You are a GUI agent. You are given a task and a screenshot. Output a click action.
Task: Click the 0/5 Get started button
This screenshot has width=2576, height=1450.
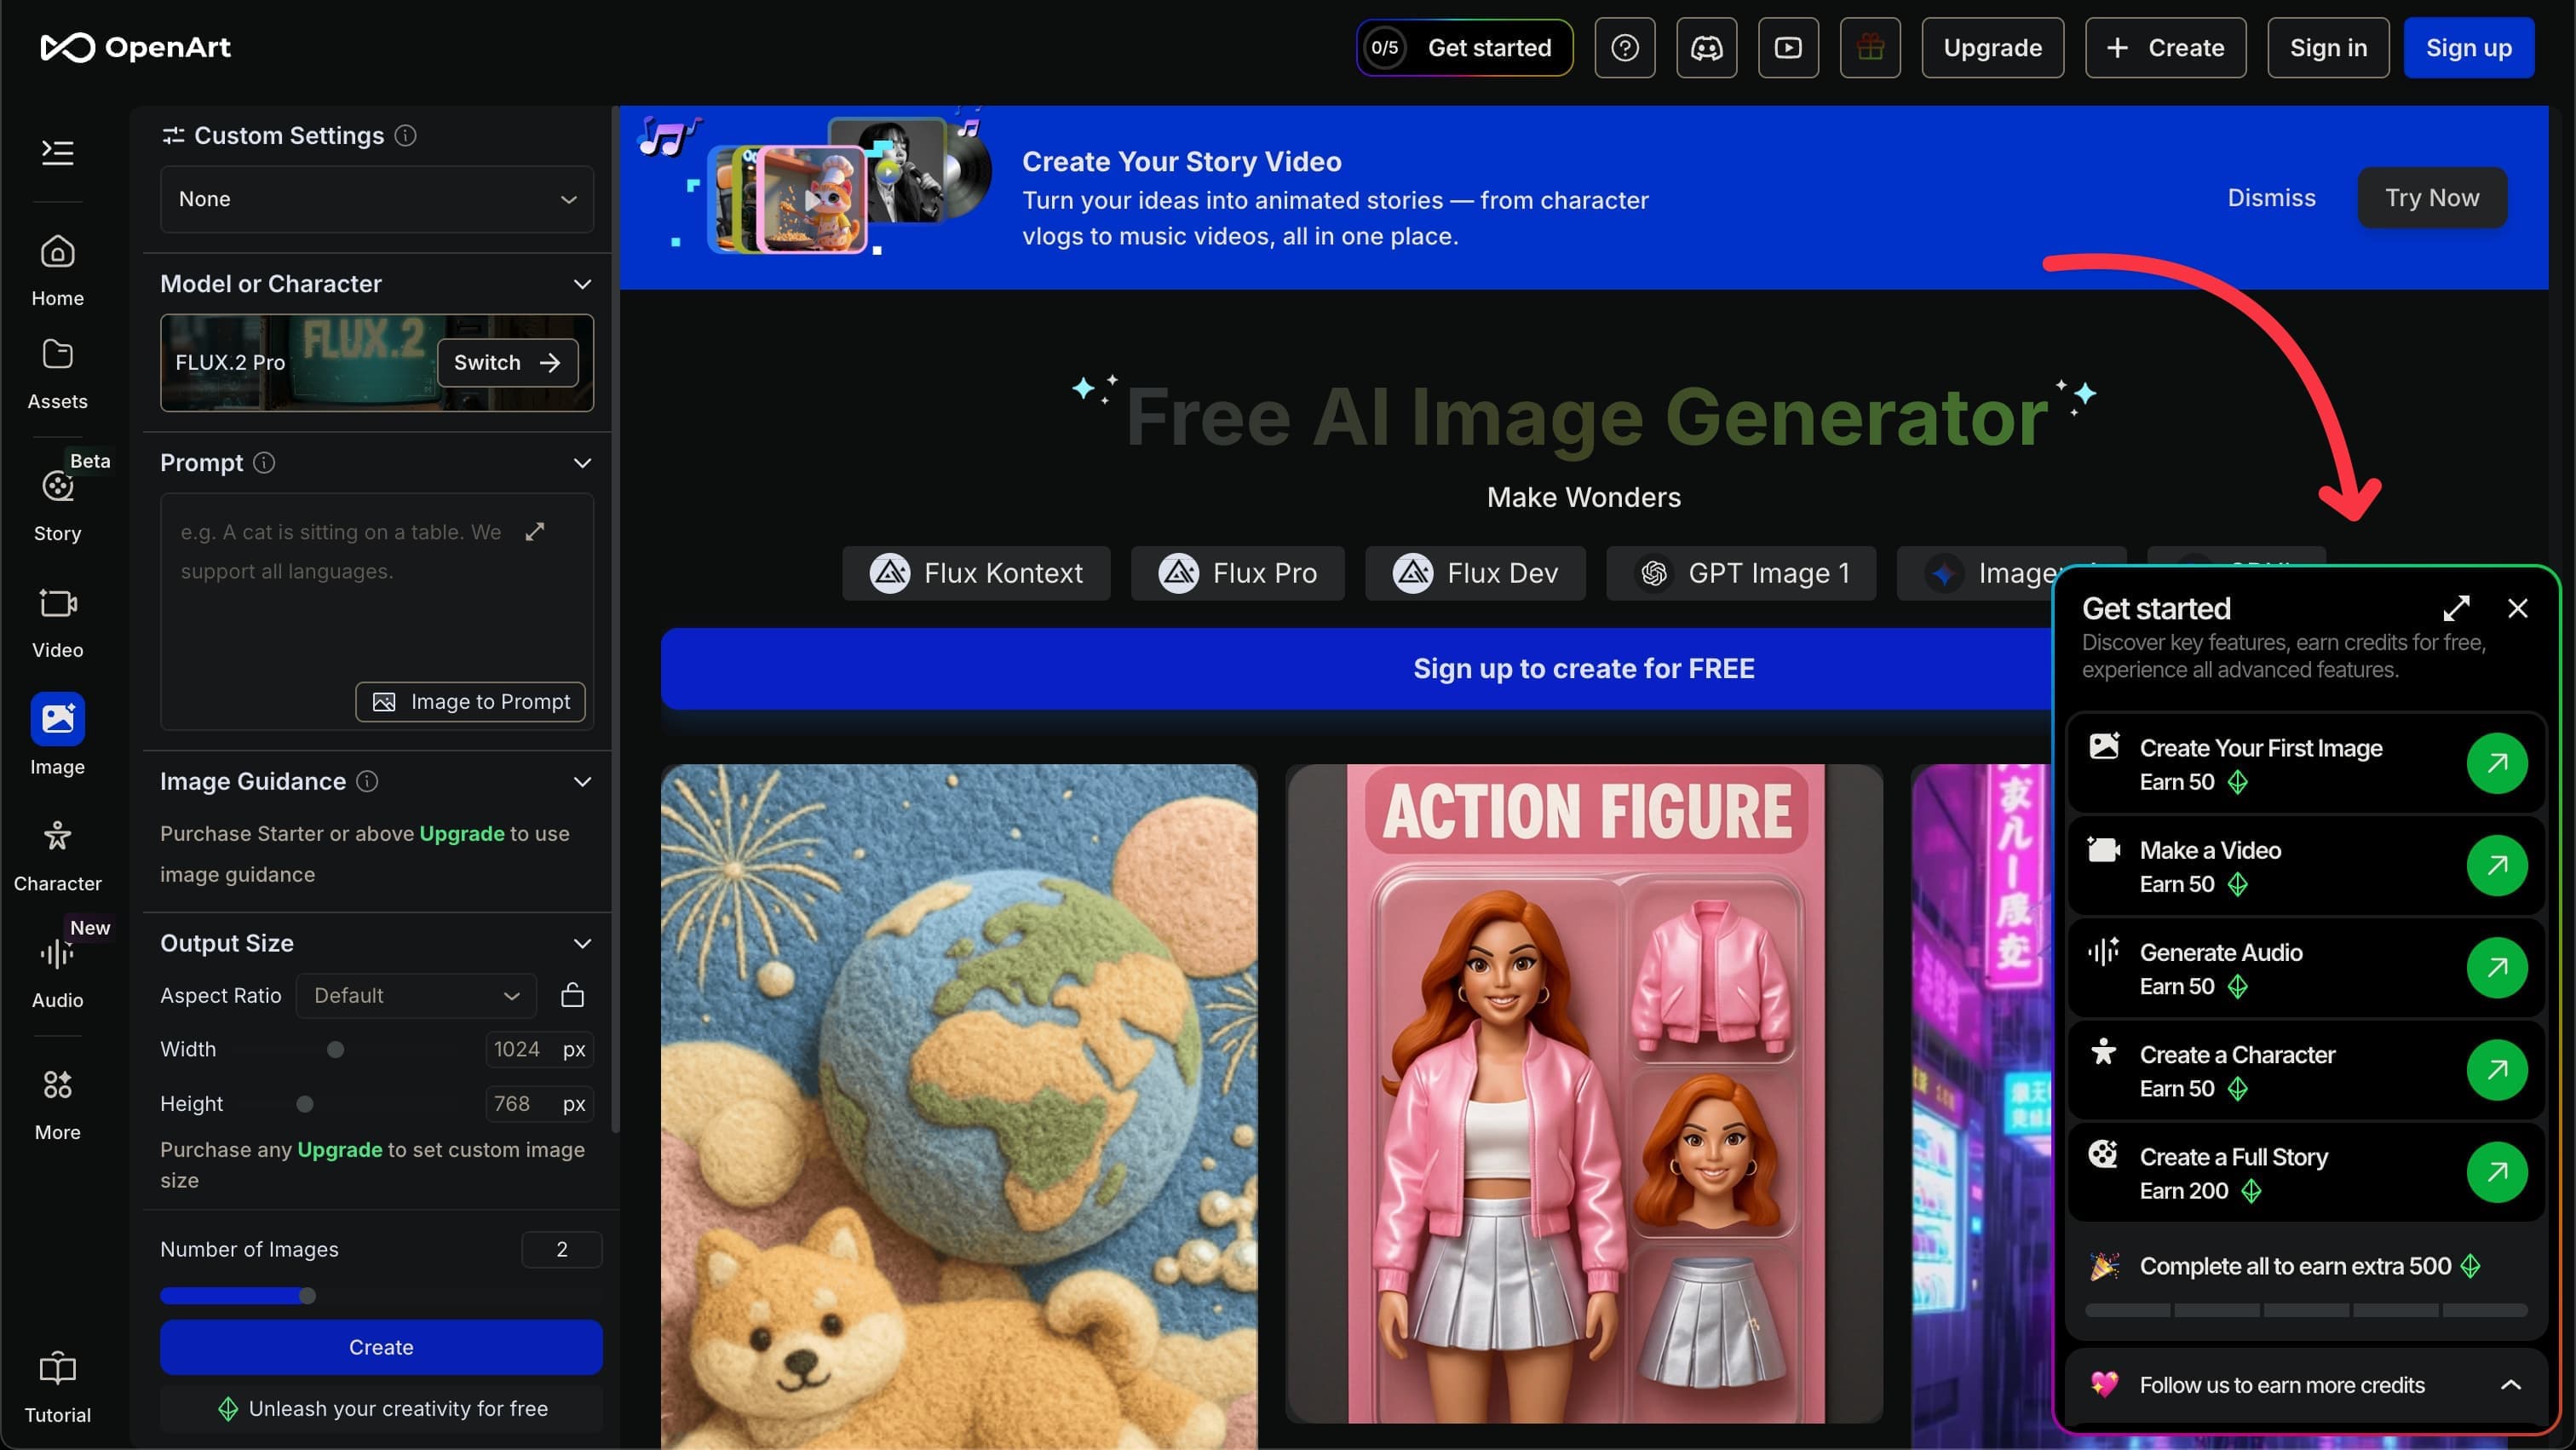click(x=1464, y=47)
